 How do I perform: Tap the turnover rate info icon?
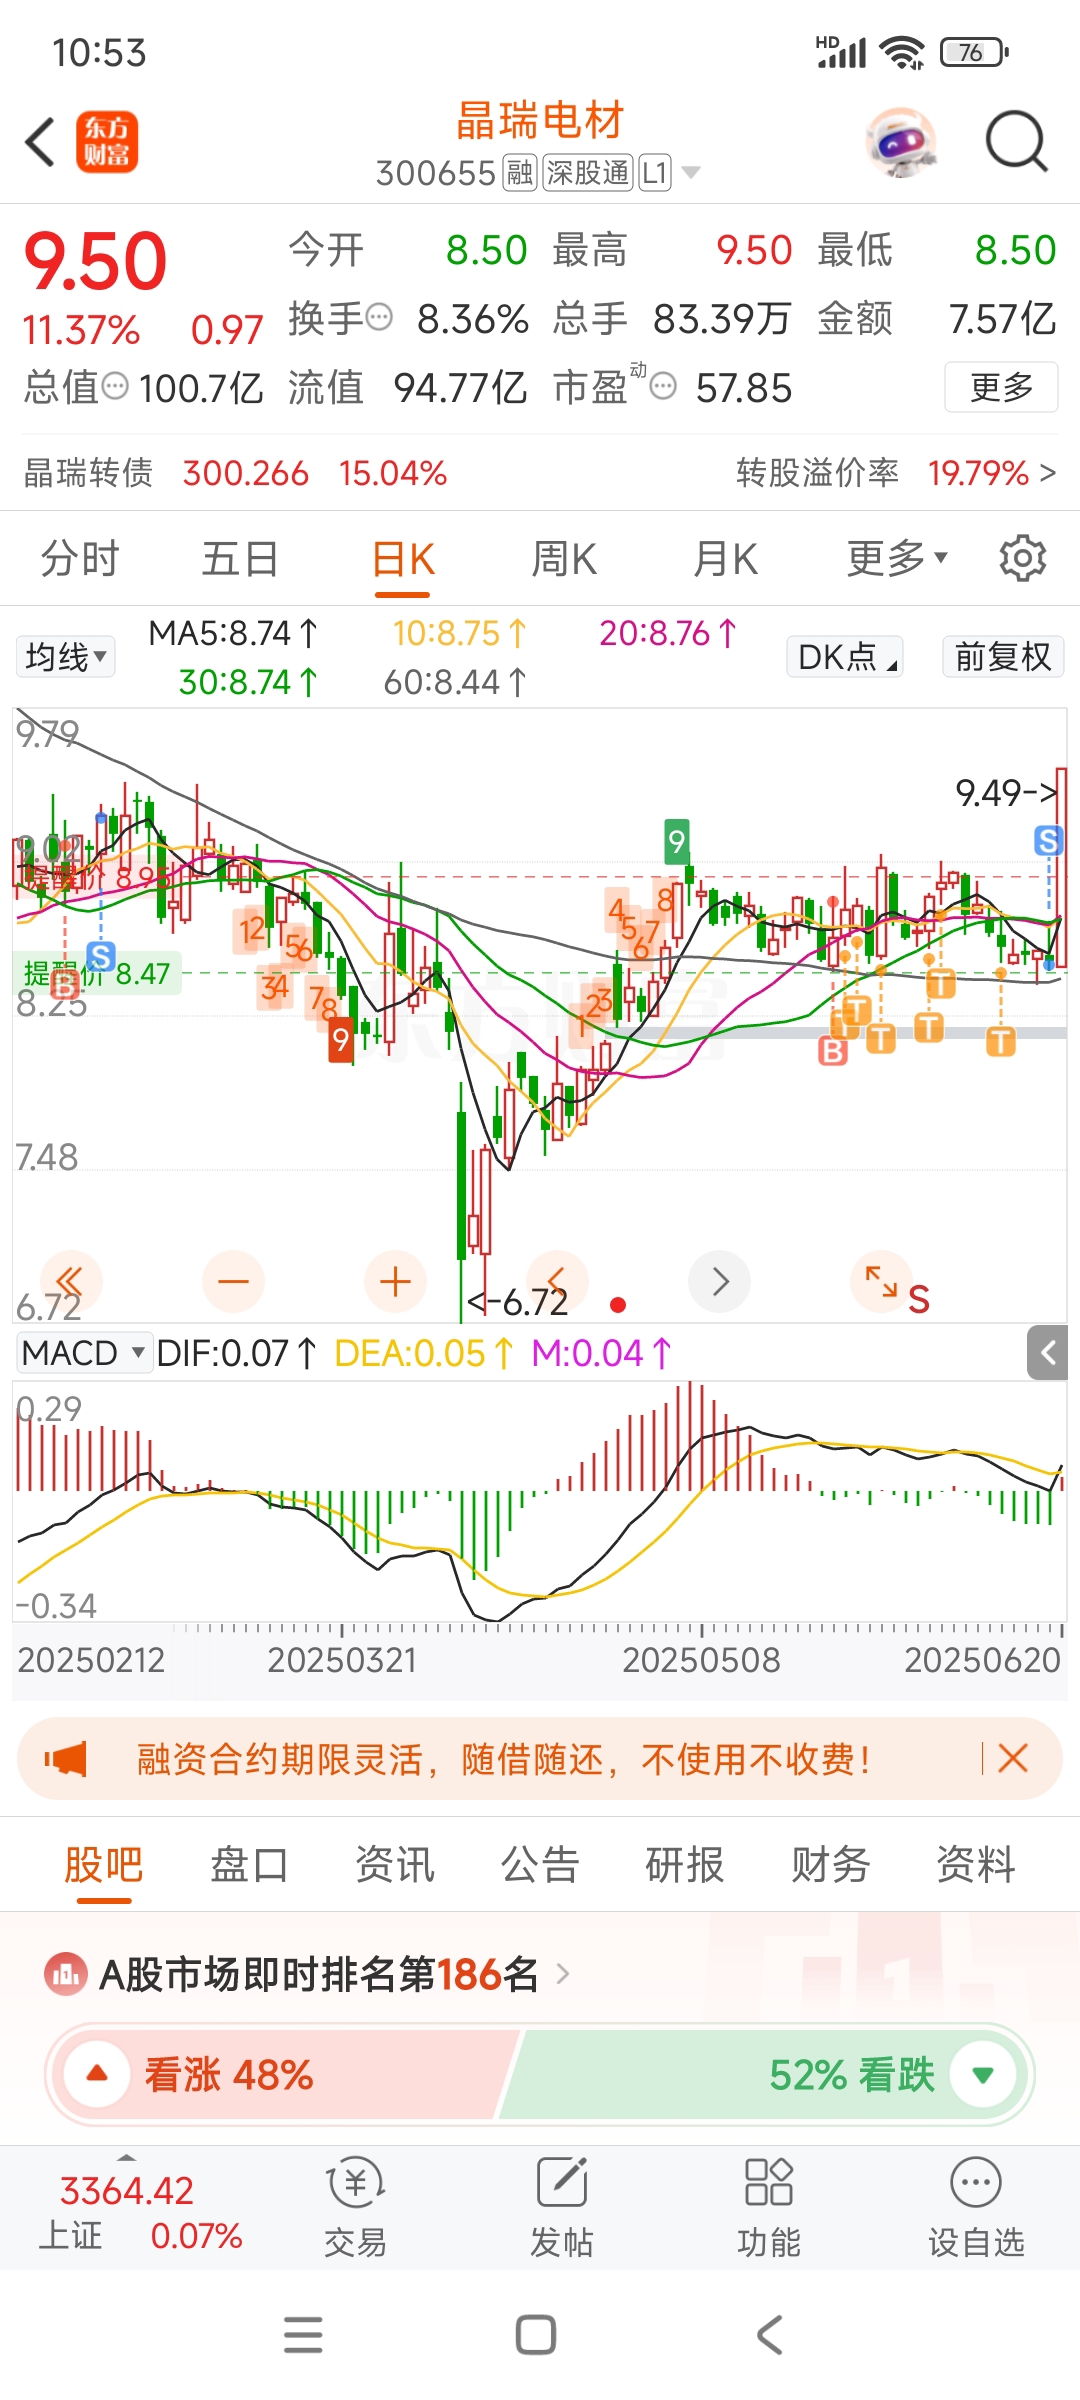click(379, 318)
